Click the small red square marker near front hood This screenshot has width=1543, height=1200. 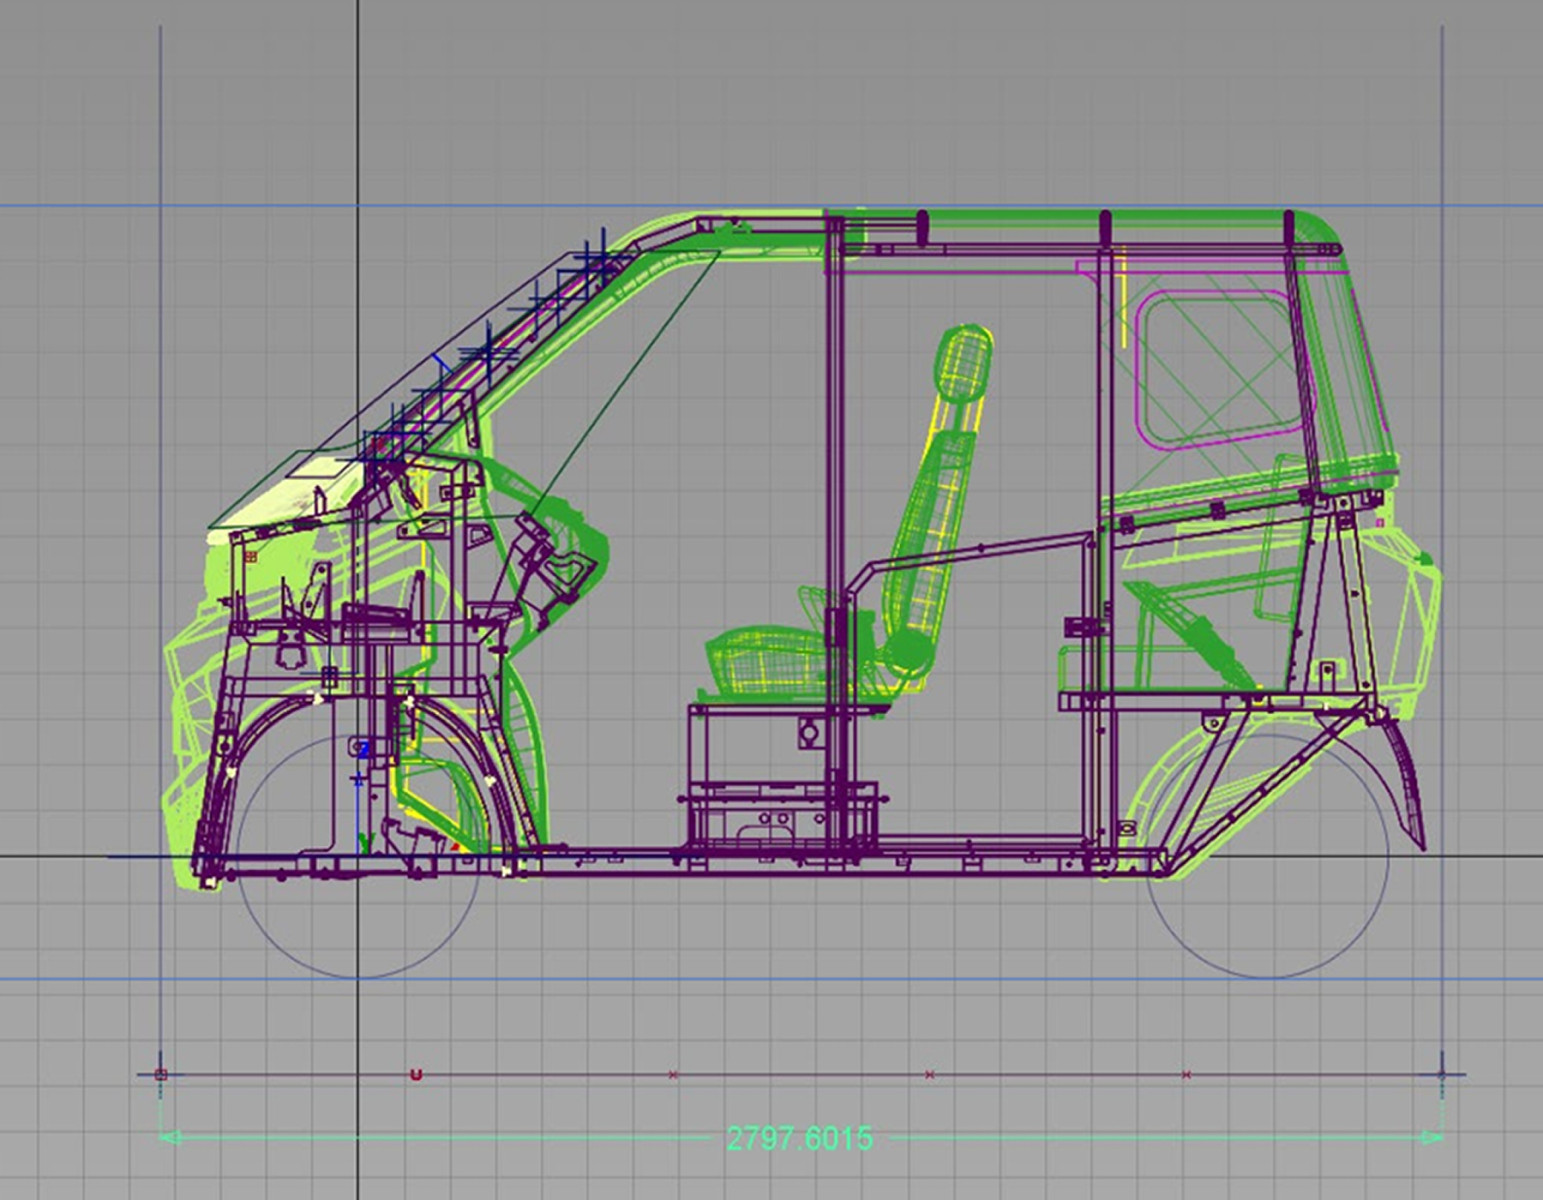pyautogui.click(x=250, y=555)
